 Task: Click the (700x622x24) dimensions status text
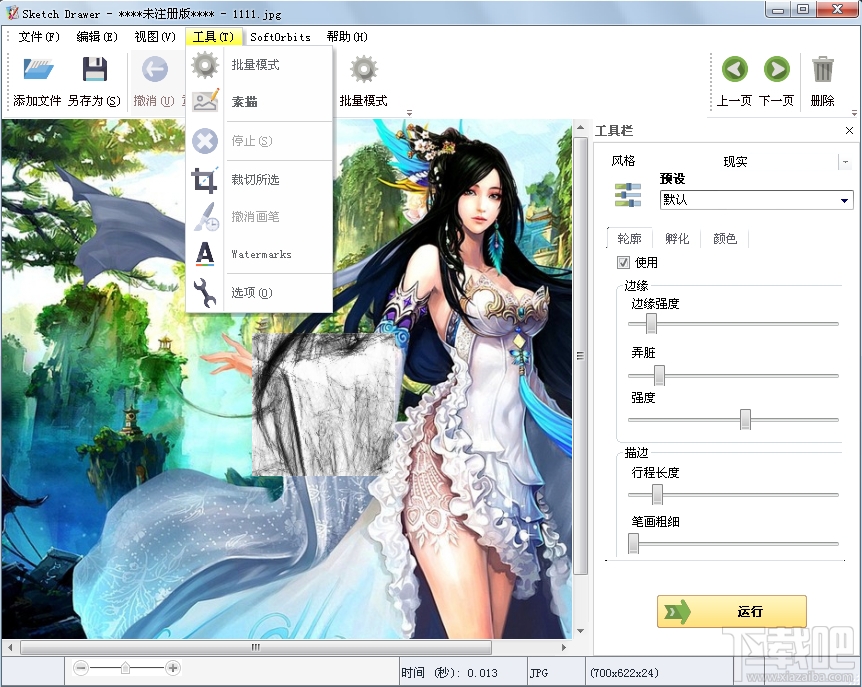[x=624, y=673]
